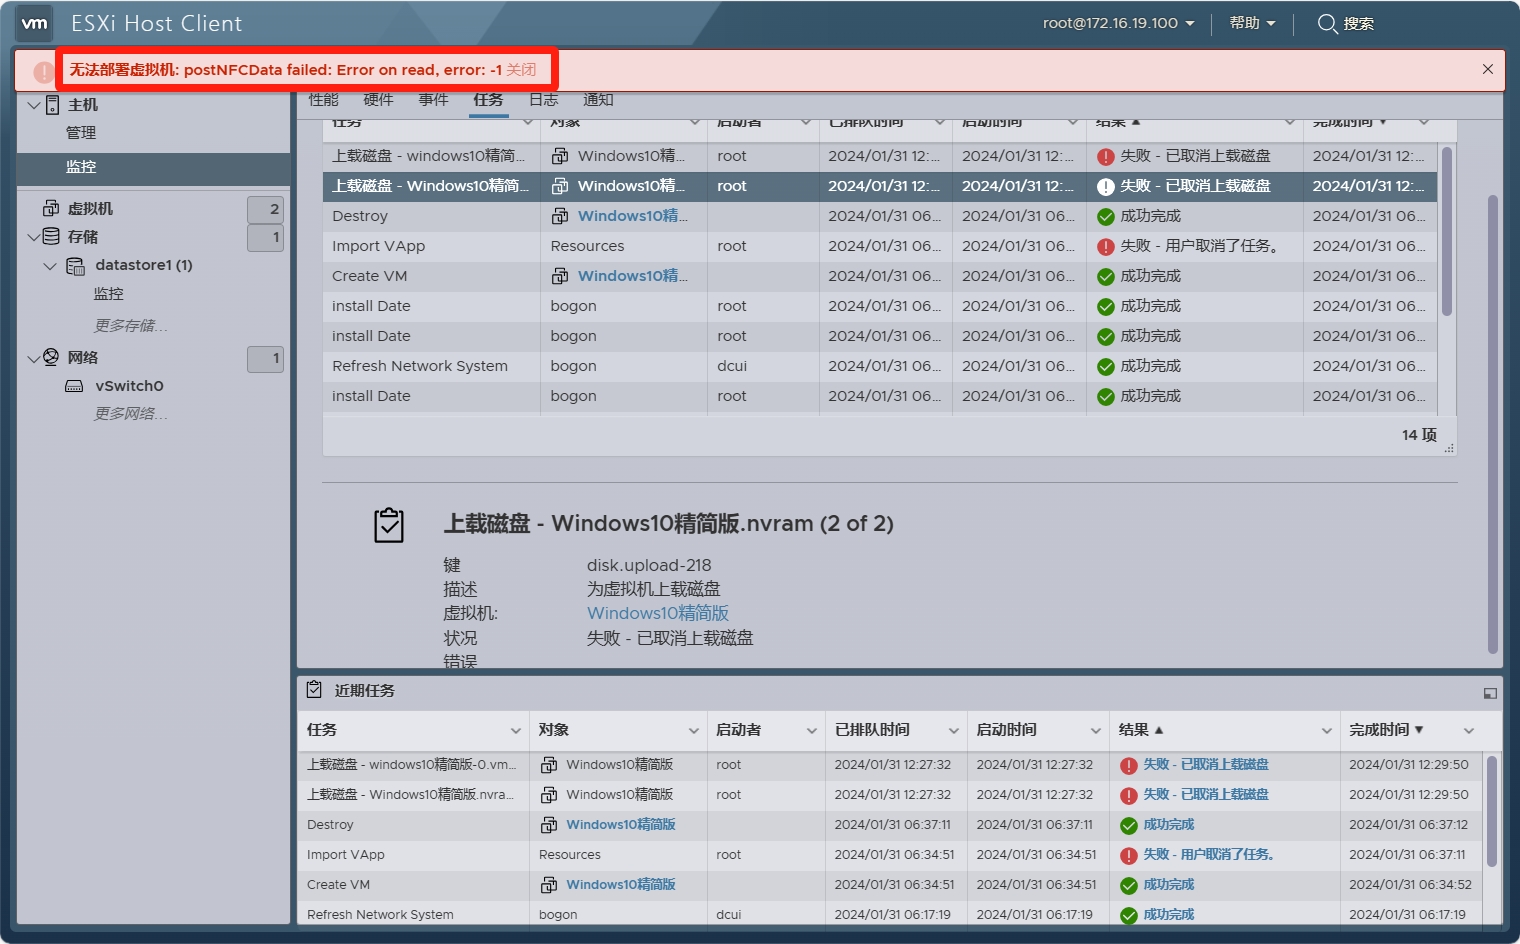The image size is (1520, 944).
Task: Switch to the 事件 events tab
Action: click(x=433, y=99)
